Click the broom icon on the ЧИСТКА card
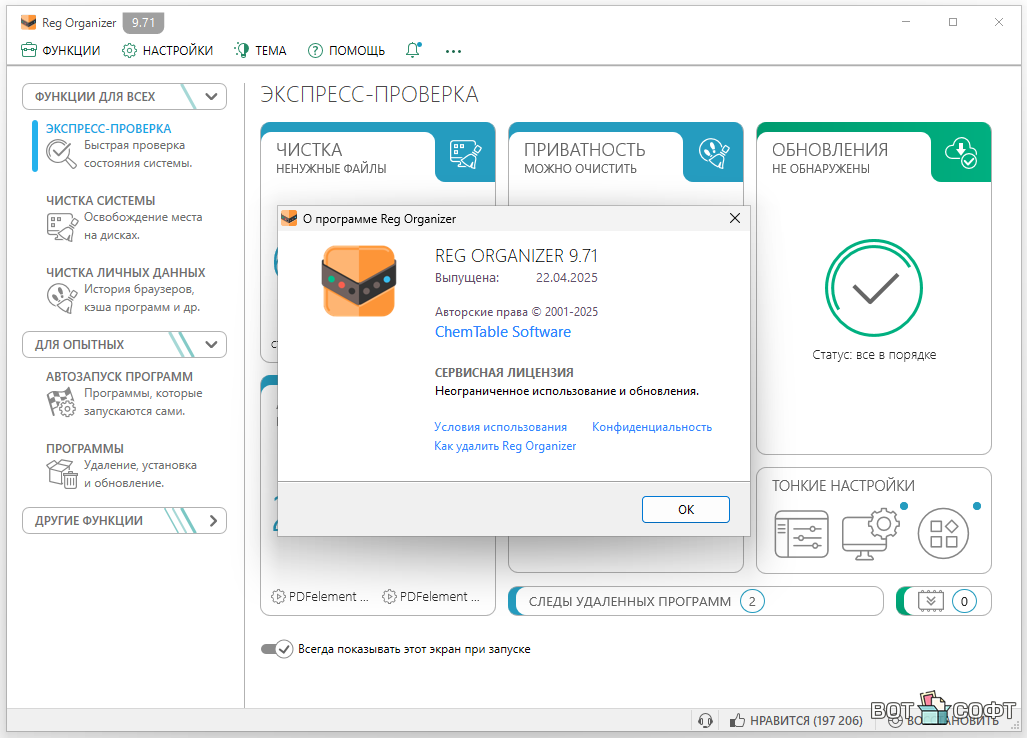This screenshot has height=738, width=1027. pyautogui.click(x=465, y=155)
